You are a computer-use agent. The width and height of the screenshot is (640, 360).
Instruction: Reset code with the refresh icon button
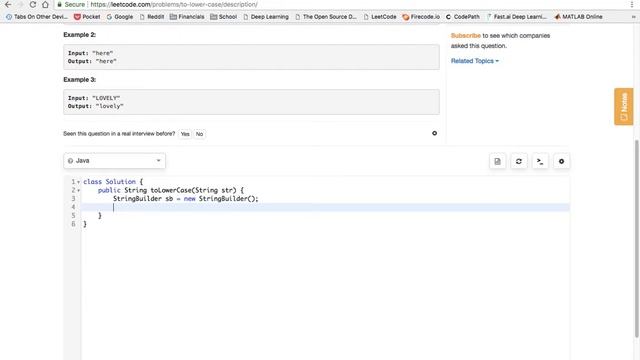519,161
